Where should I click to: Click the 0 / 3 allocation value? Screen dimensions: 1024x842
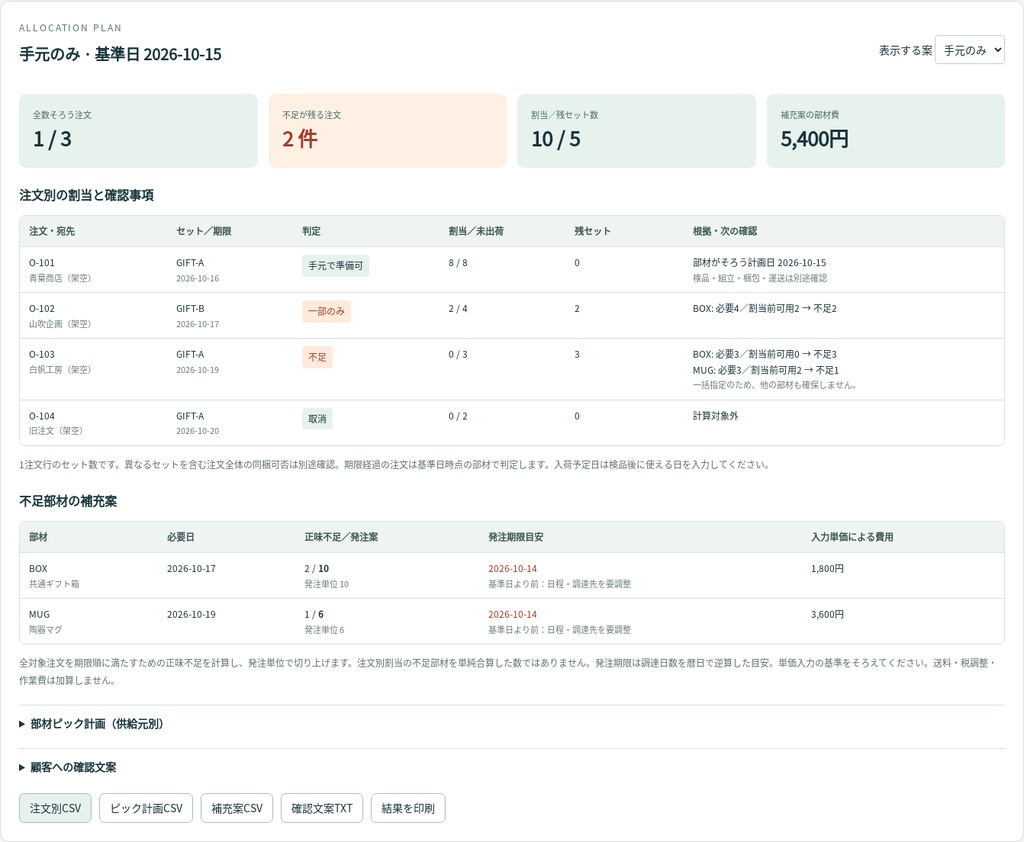tap(458, 354)
